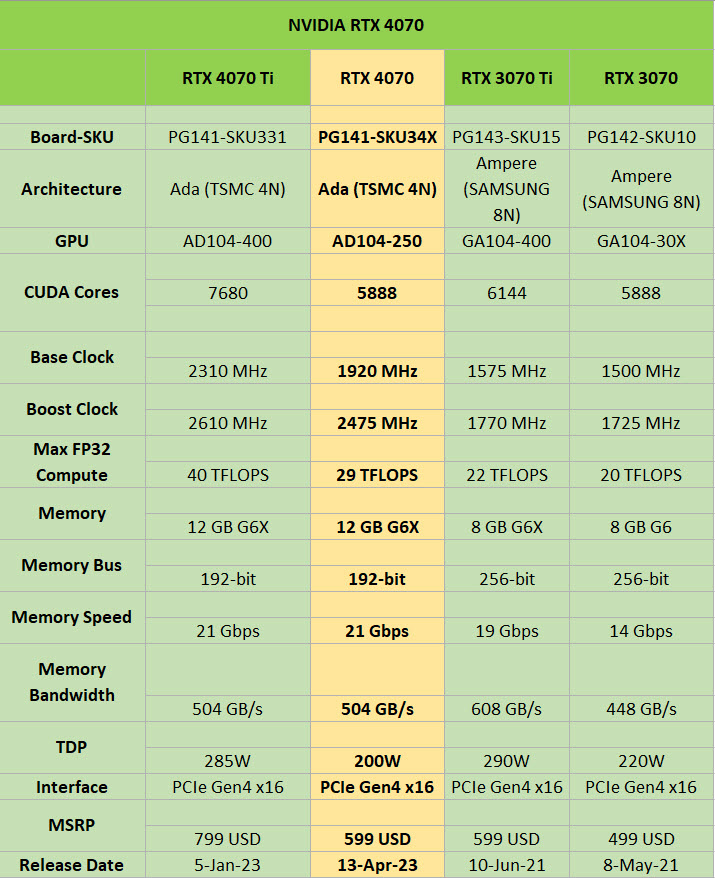
Task: Click the 608 GB/s bandwidth cell
Action: (x=506, y=709)
